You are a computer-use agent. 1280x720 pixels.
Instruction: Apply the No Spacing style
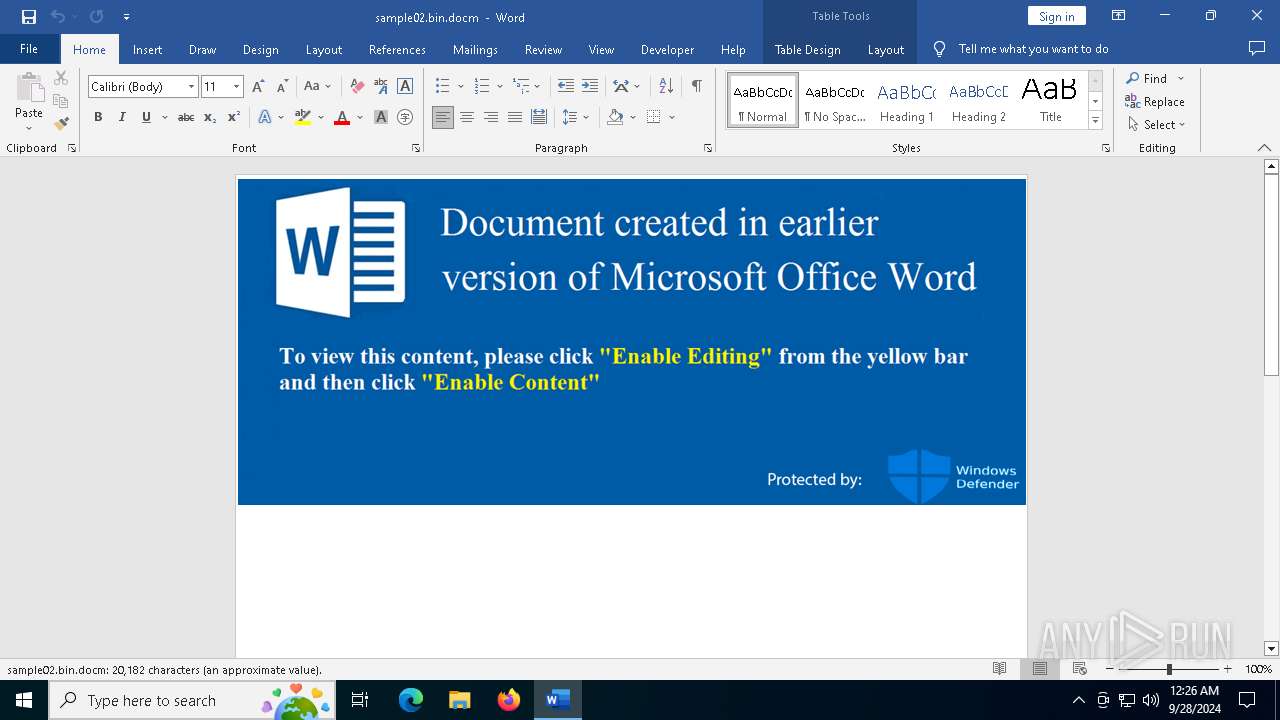click(835, 100)
